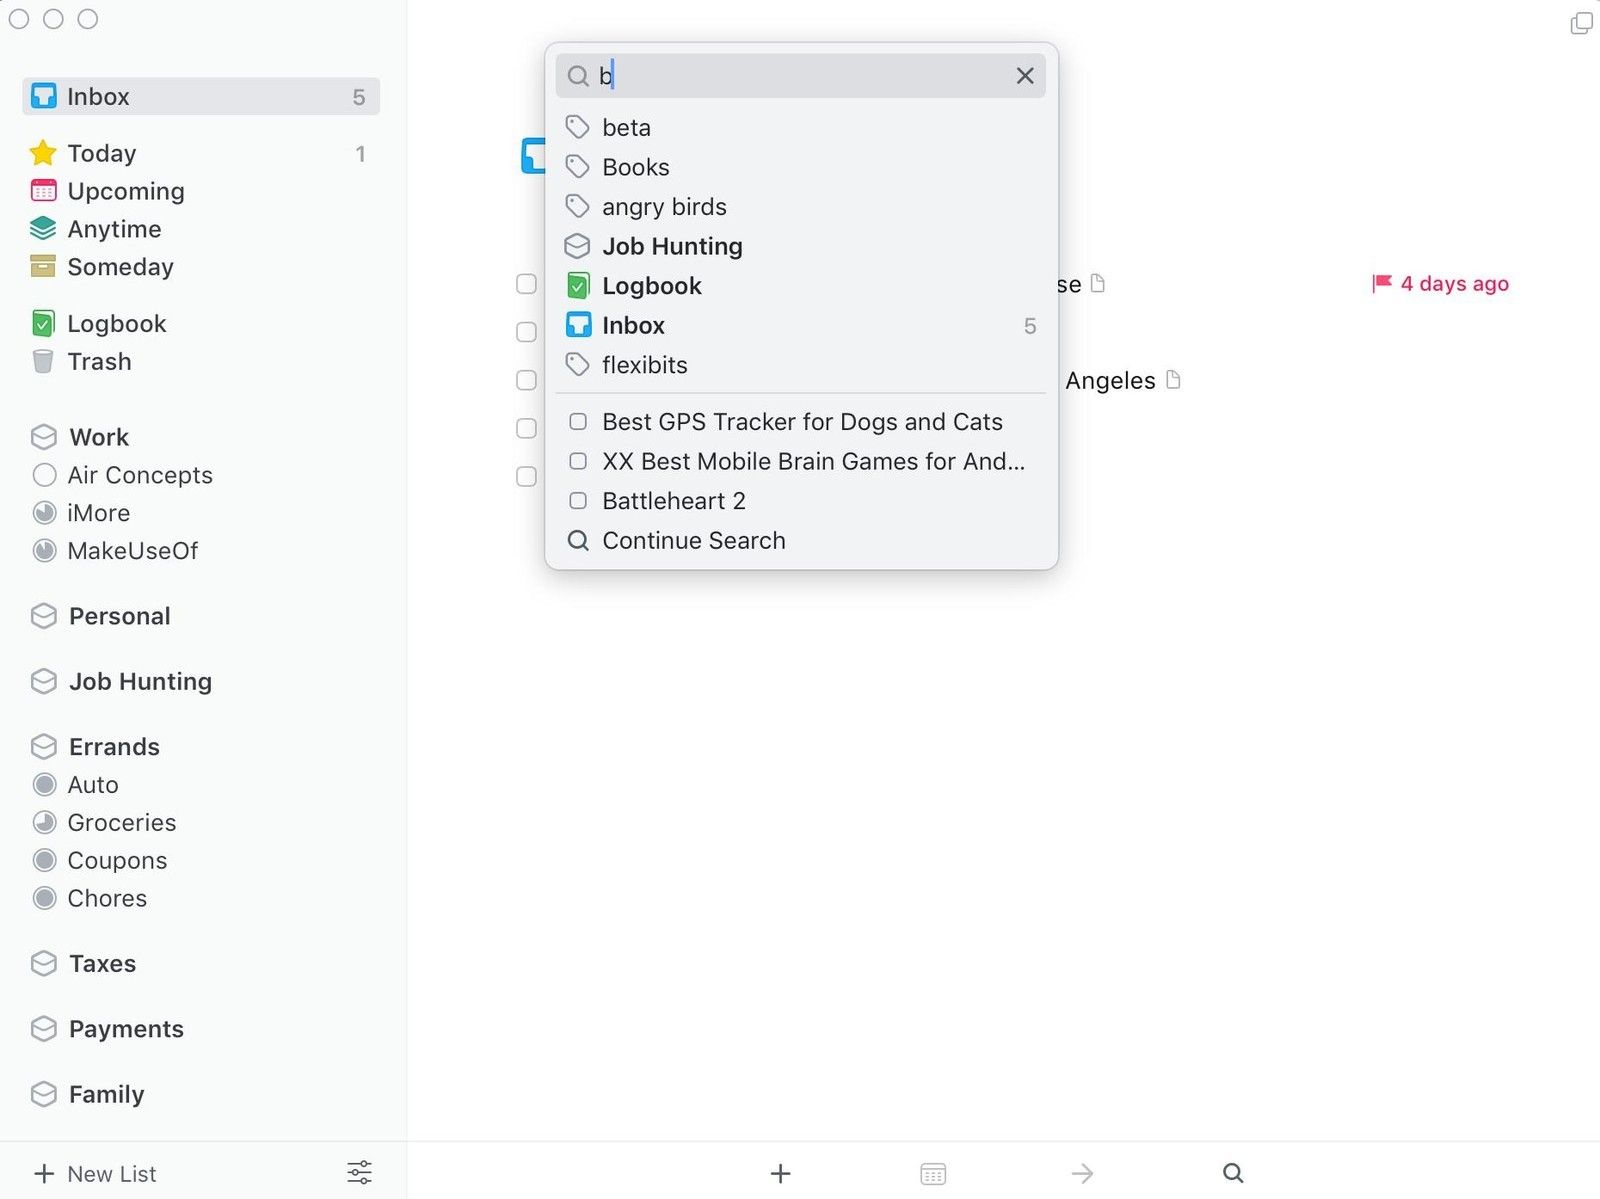Toggle checkbox for XX Best Mobile Brain Games

pyautogui.click(x=578, y=461)
